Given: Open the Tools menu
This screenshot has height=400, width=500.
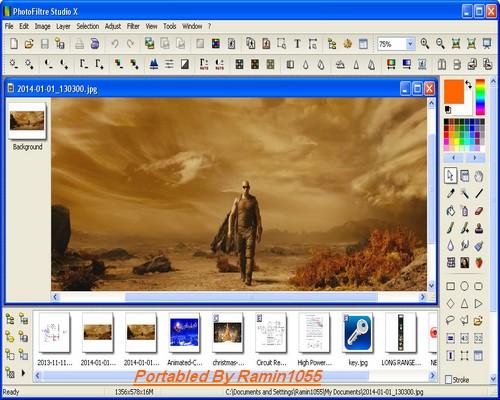Looking at the screenshot, I should [169, 26].
